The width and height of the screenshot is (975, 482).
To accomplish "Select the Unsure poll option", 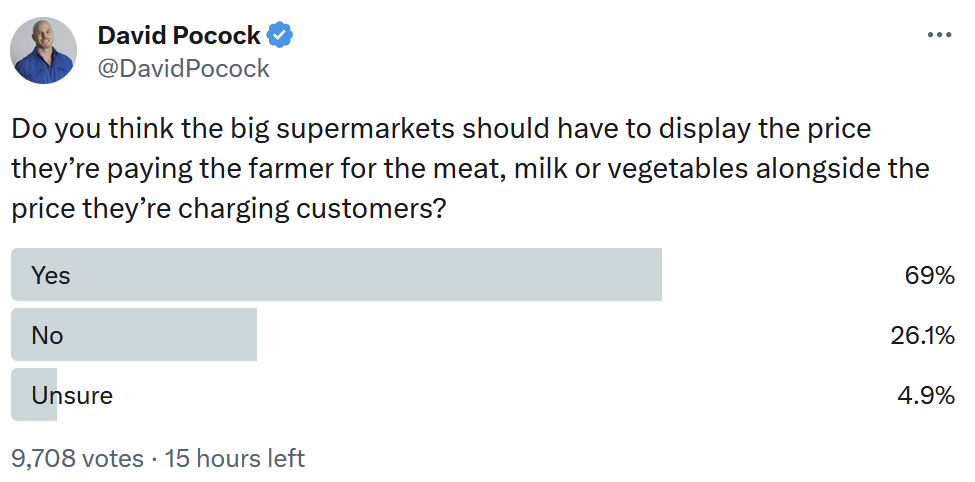I will coord(72,395).
